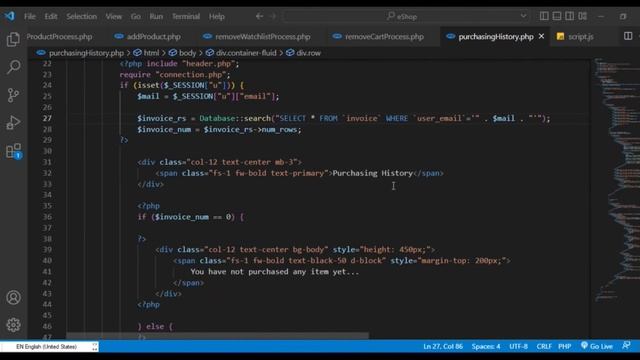
Task: Open the File menu
Action: coord(29,16)
